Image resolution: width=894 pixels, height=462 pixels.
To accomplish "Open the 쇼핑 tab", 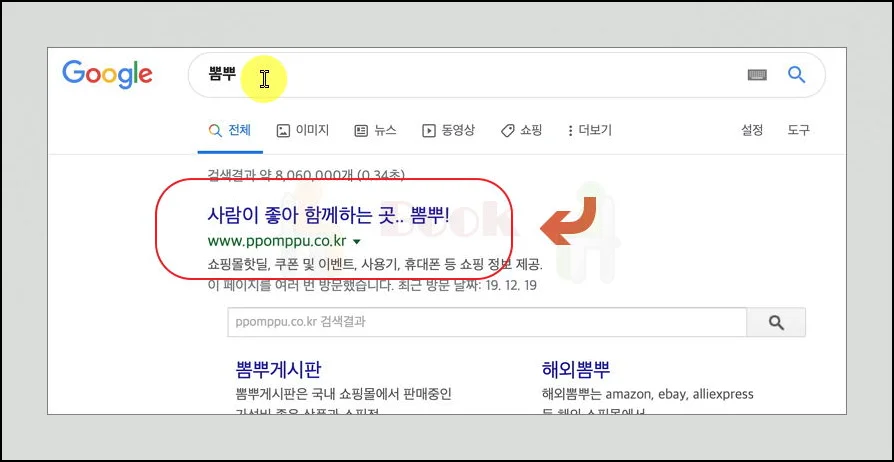I will tap(521, 131).
